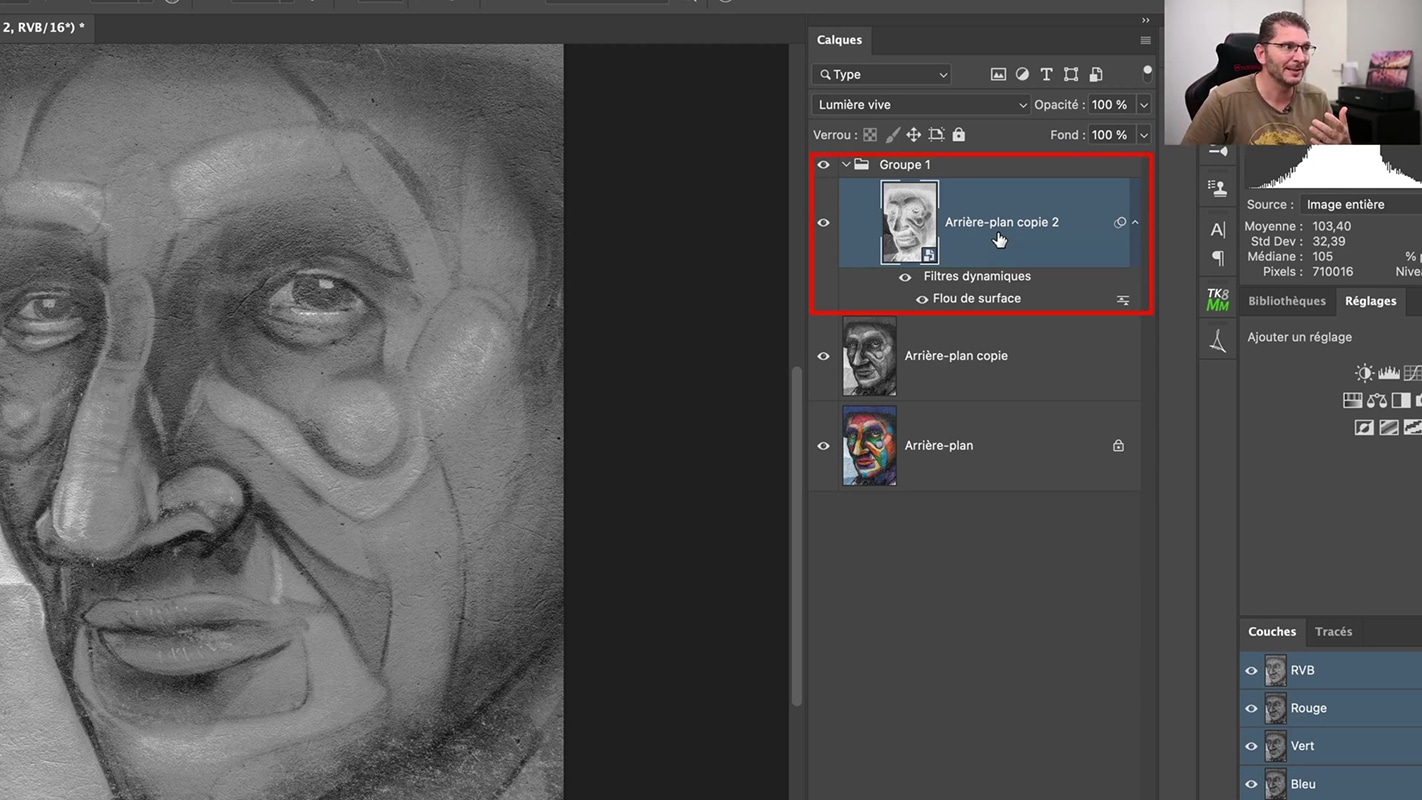The width and height of the screenshot is (1422, 800).
Task: Add a Posterize adjustment
Action: coord(1389,427)
